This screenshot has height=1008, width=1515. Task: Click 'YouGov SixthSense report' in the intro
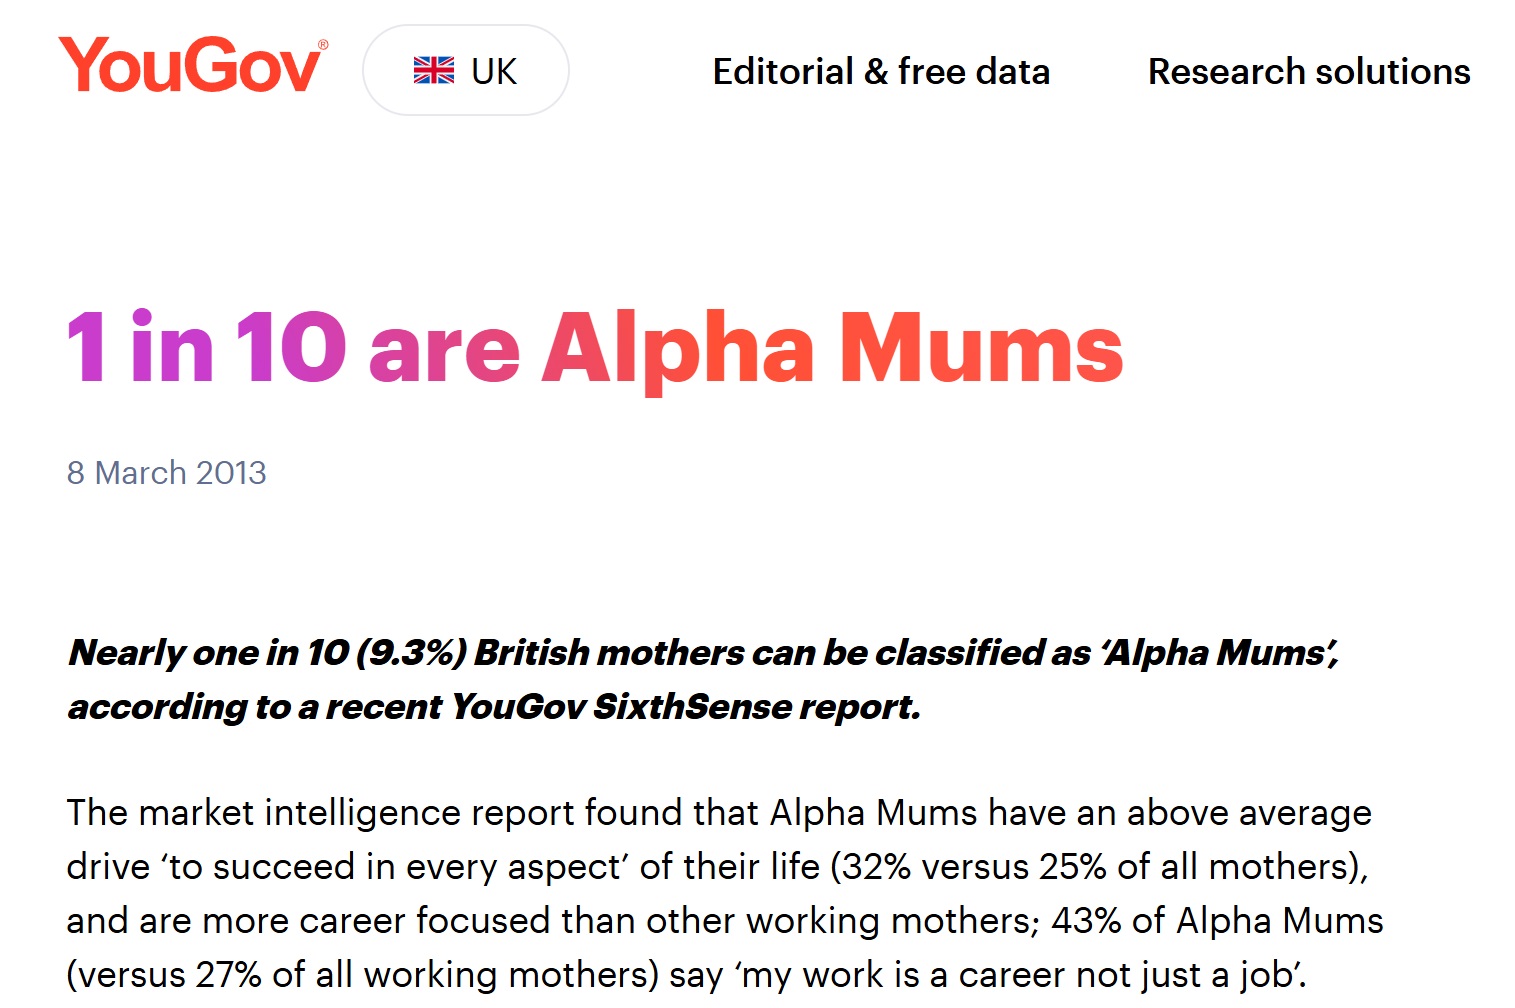pos(684,707)
